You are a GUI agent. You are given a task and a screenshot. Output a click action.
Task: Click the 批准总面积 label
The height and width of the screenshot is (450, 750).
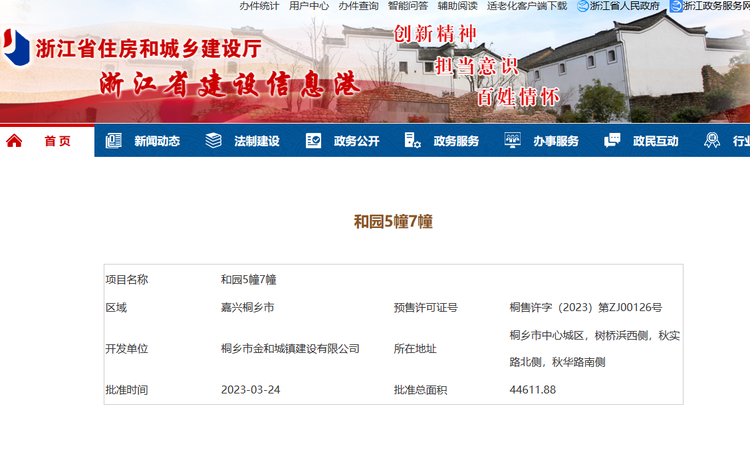[x=420, y=390]
